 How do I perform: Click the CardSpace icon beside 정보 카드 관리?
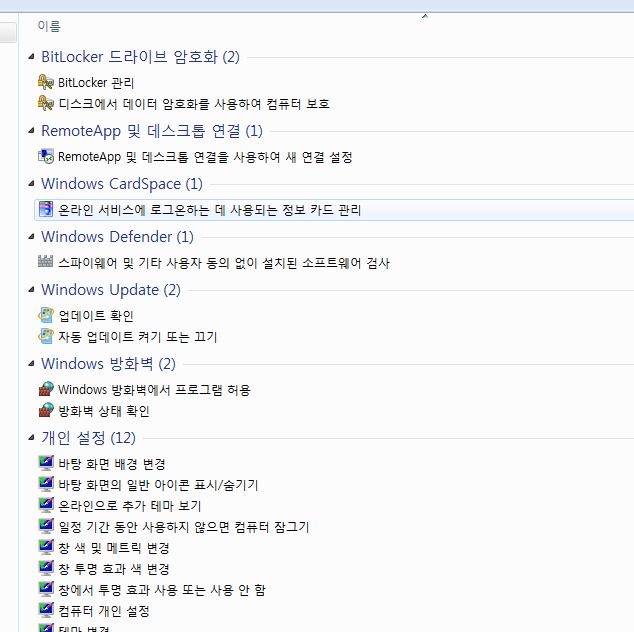click(46, 209)
